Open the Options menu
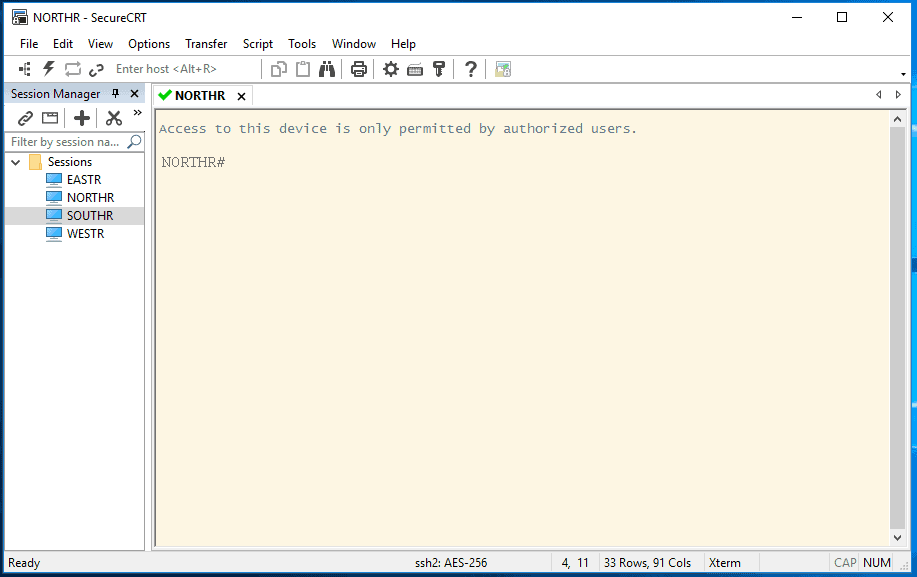 pyautogui.click(x=149, y=44)
